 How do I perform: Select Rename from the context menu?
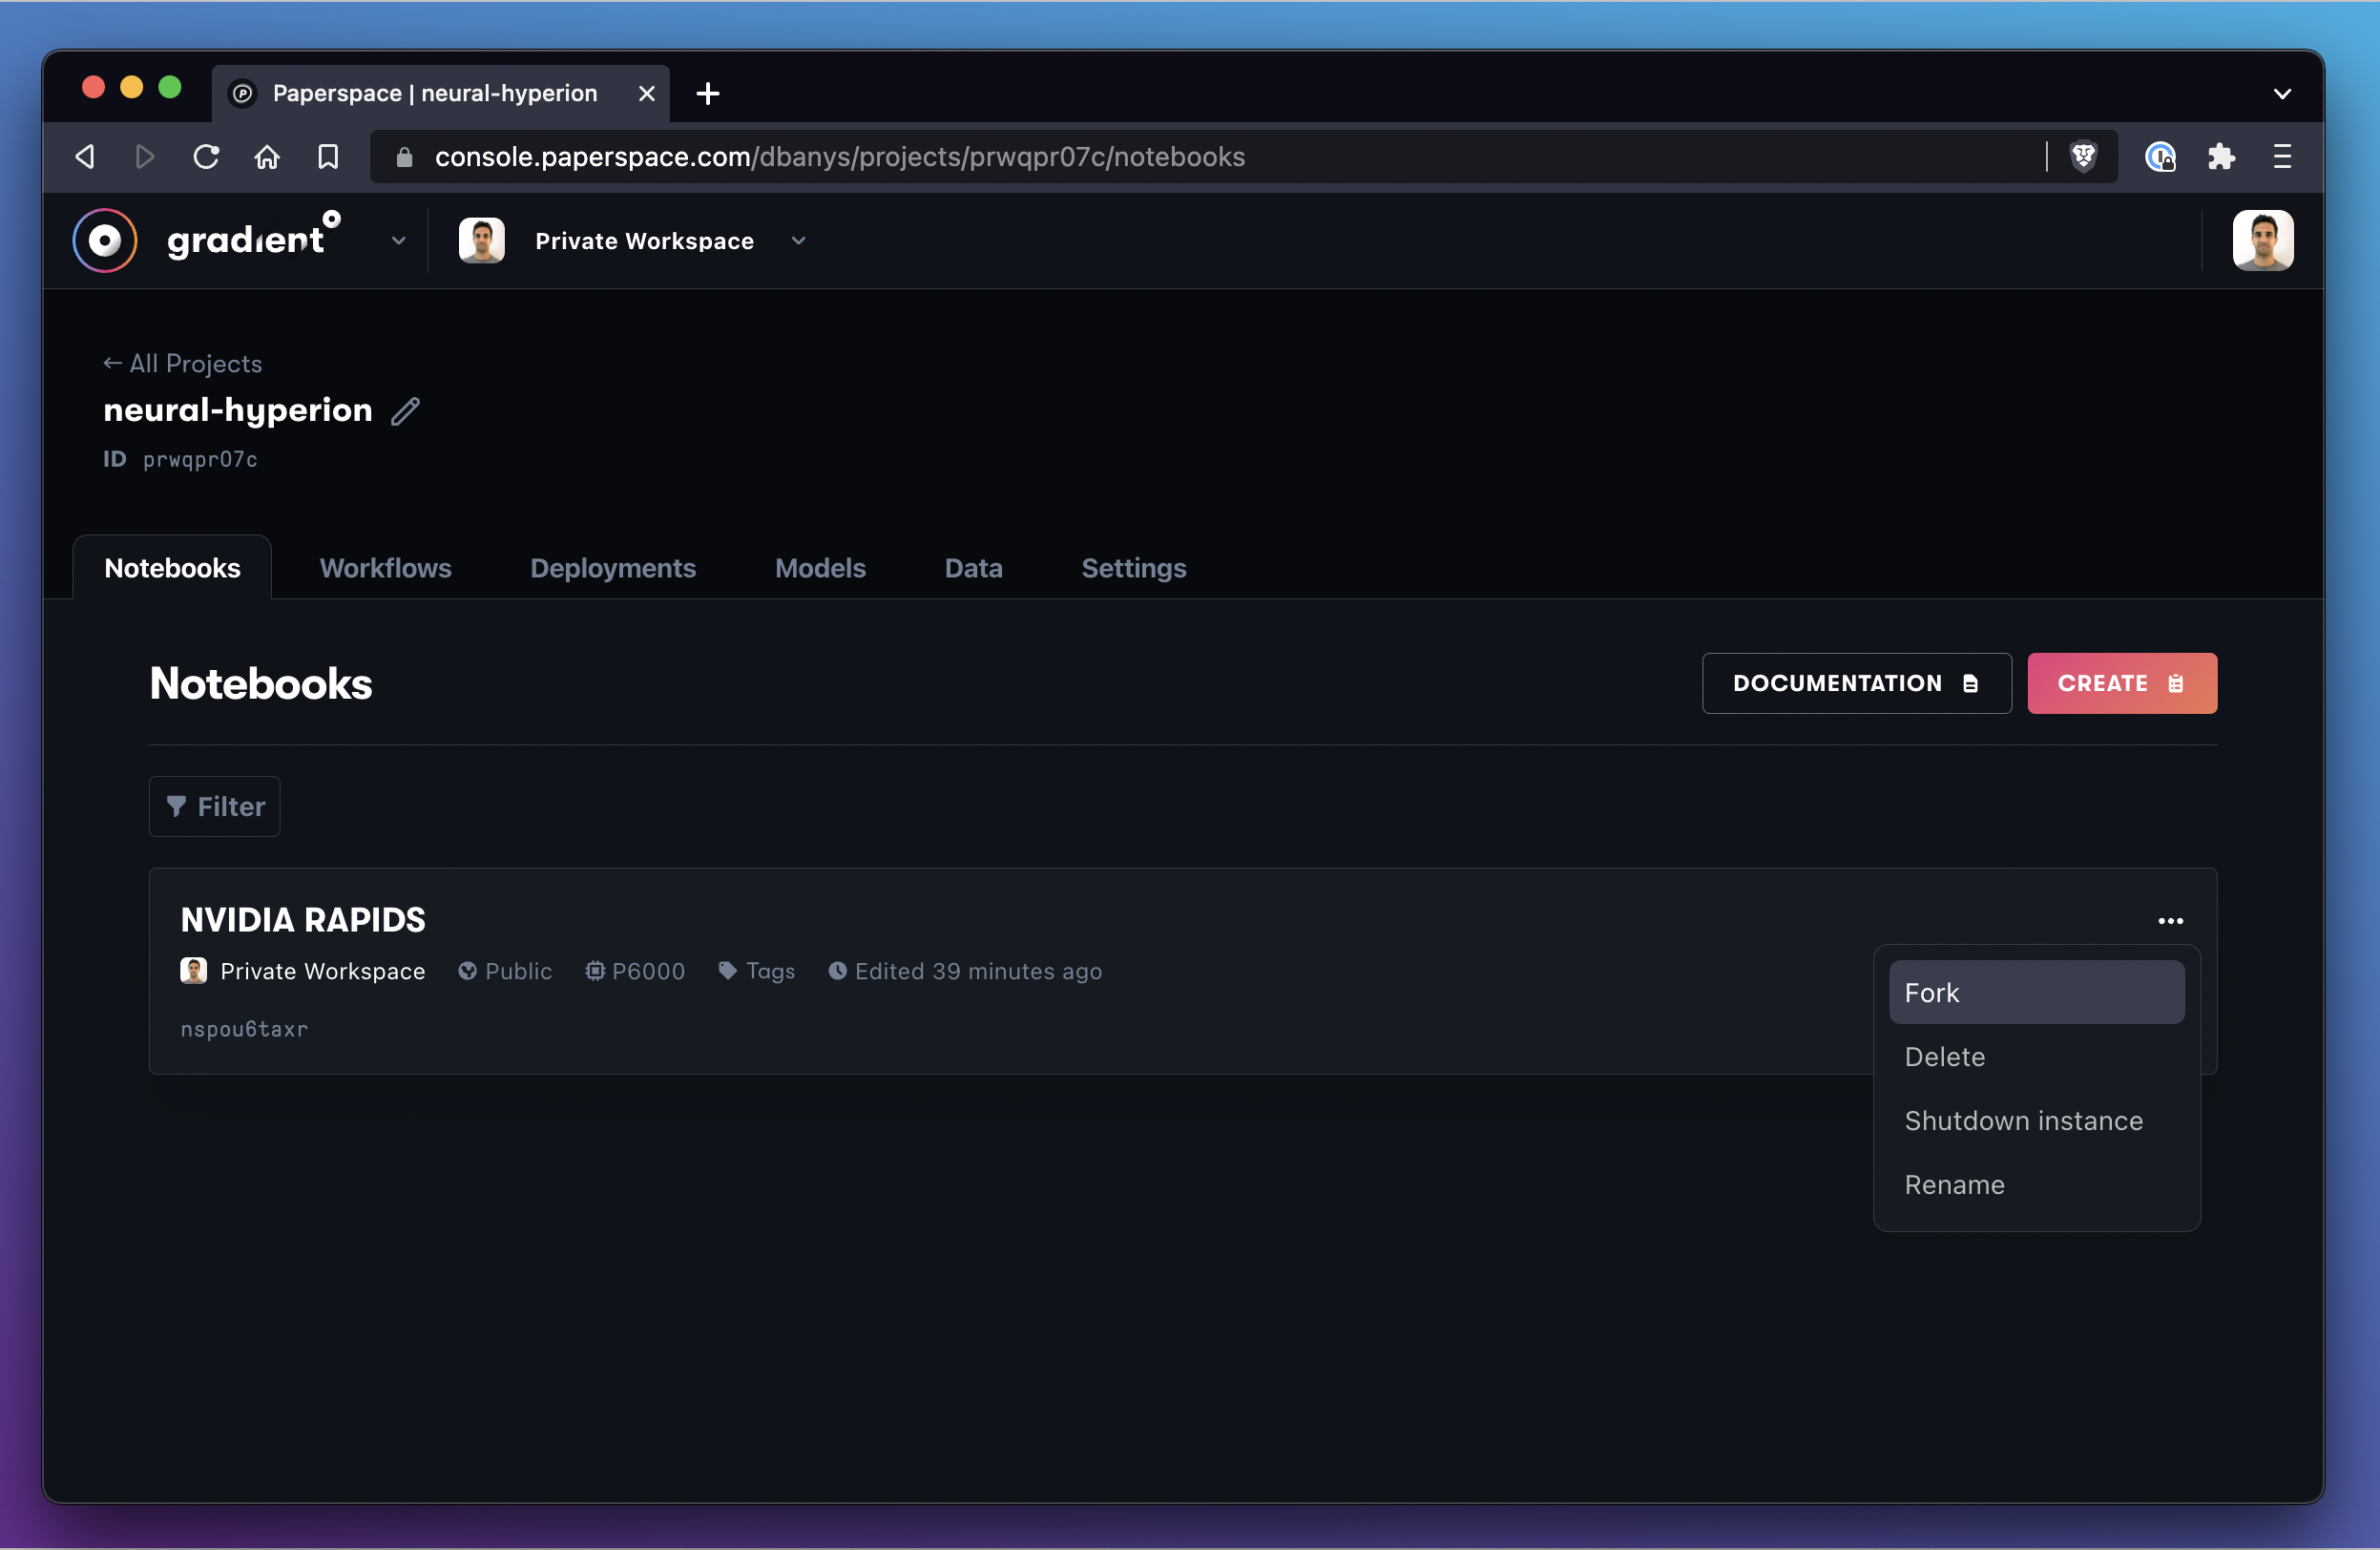1955,1182
